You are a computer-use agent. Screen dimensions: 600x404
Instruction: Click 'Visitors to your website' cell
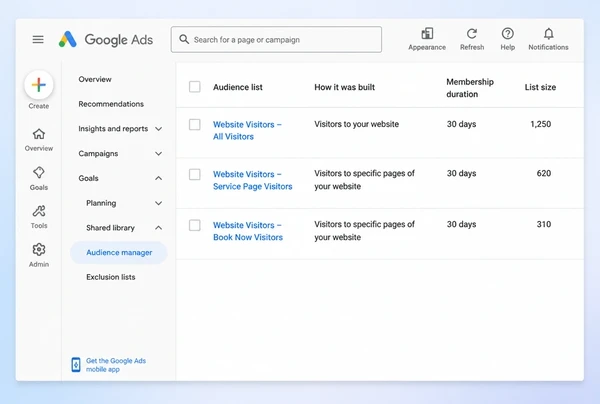(357, 124)
